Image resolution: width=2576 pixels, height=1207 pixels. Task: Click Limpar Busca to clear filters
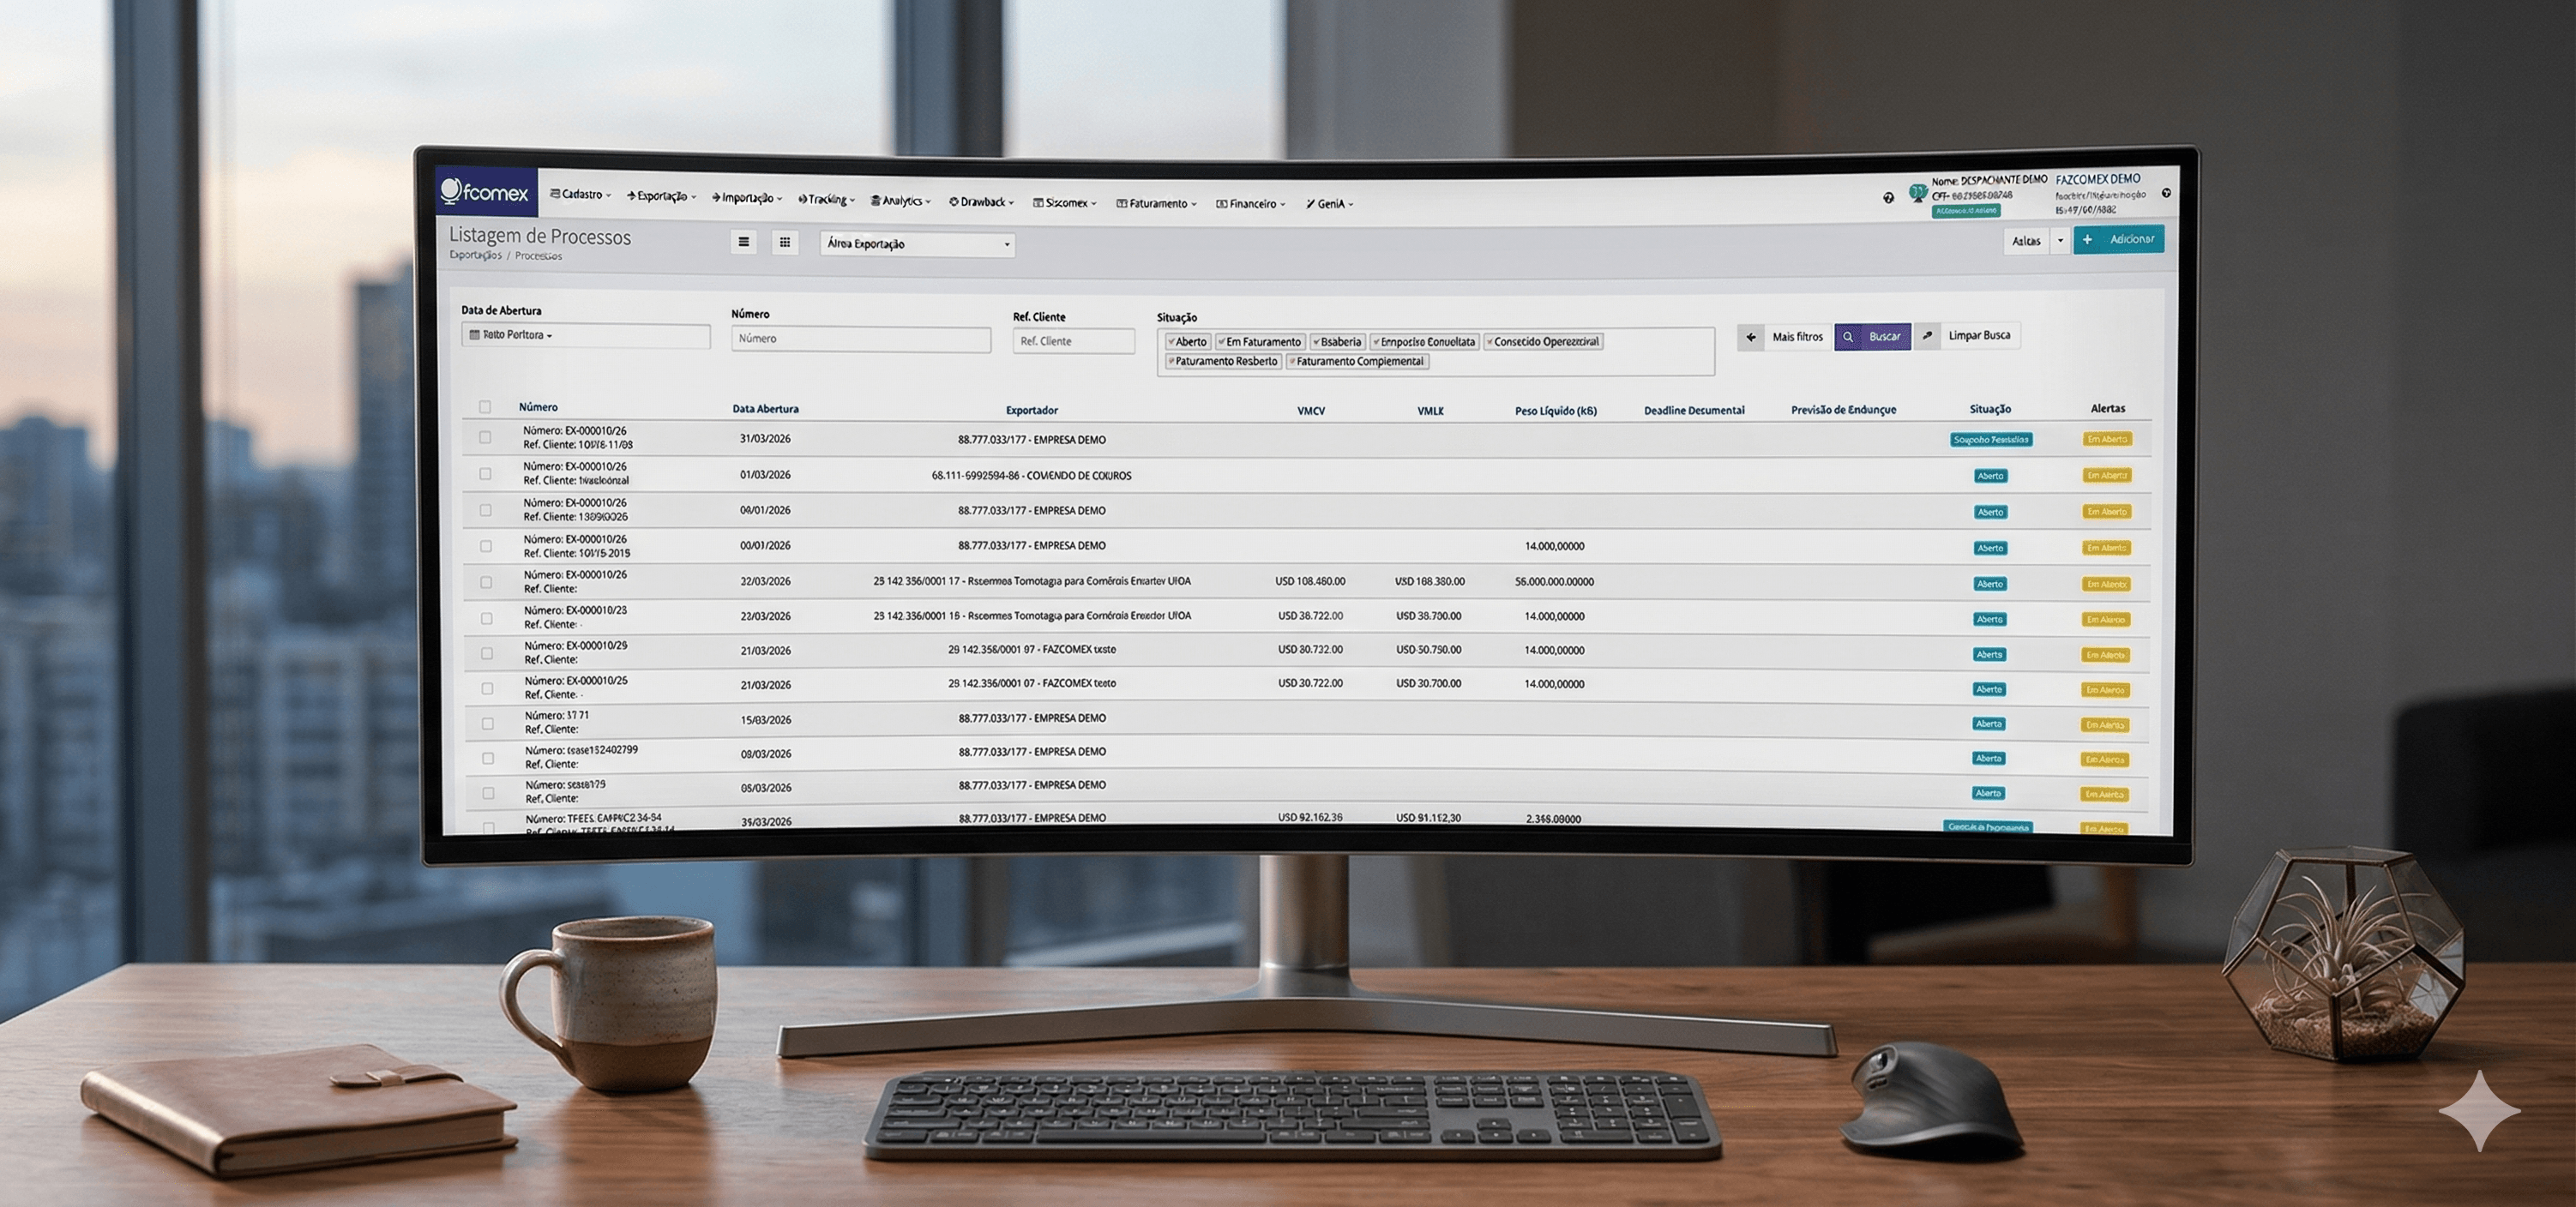tap(1980, 336)
